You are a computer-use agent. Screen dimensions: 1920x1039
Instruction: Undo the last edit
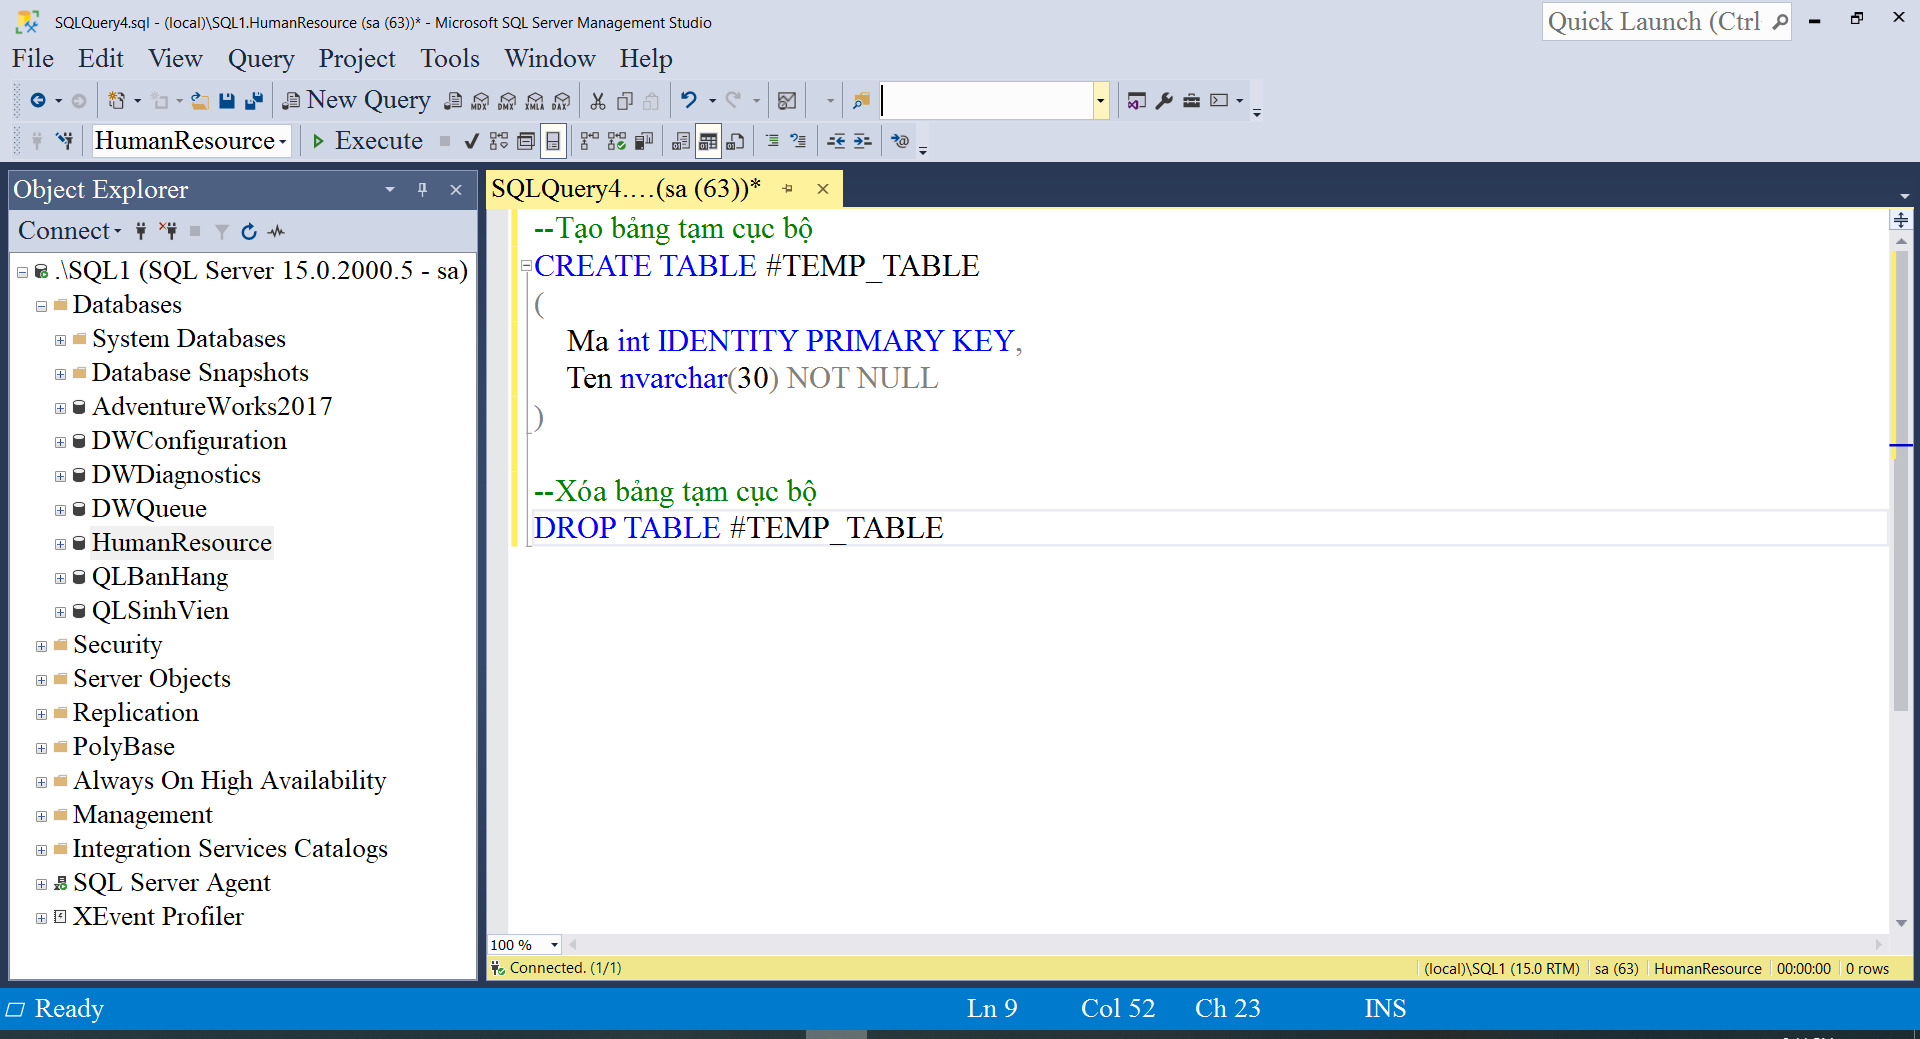click(x=688, y=100)
